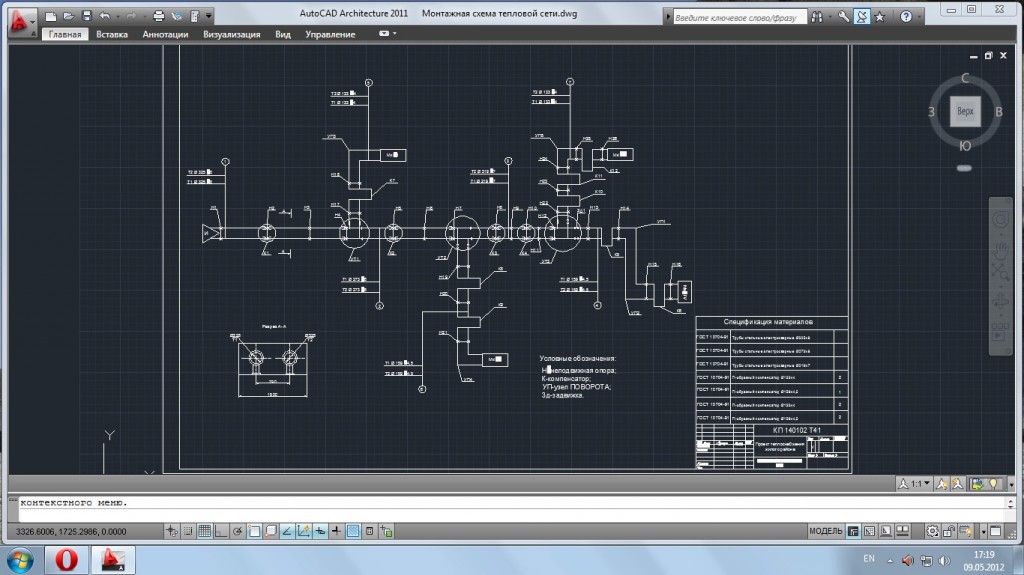Open Favorites star icon

pos(880,17)
